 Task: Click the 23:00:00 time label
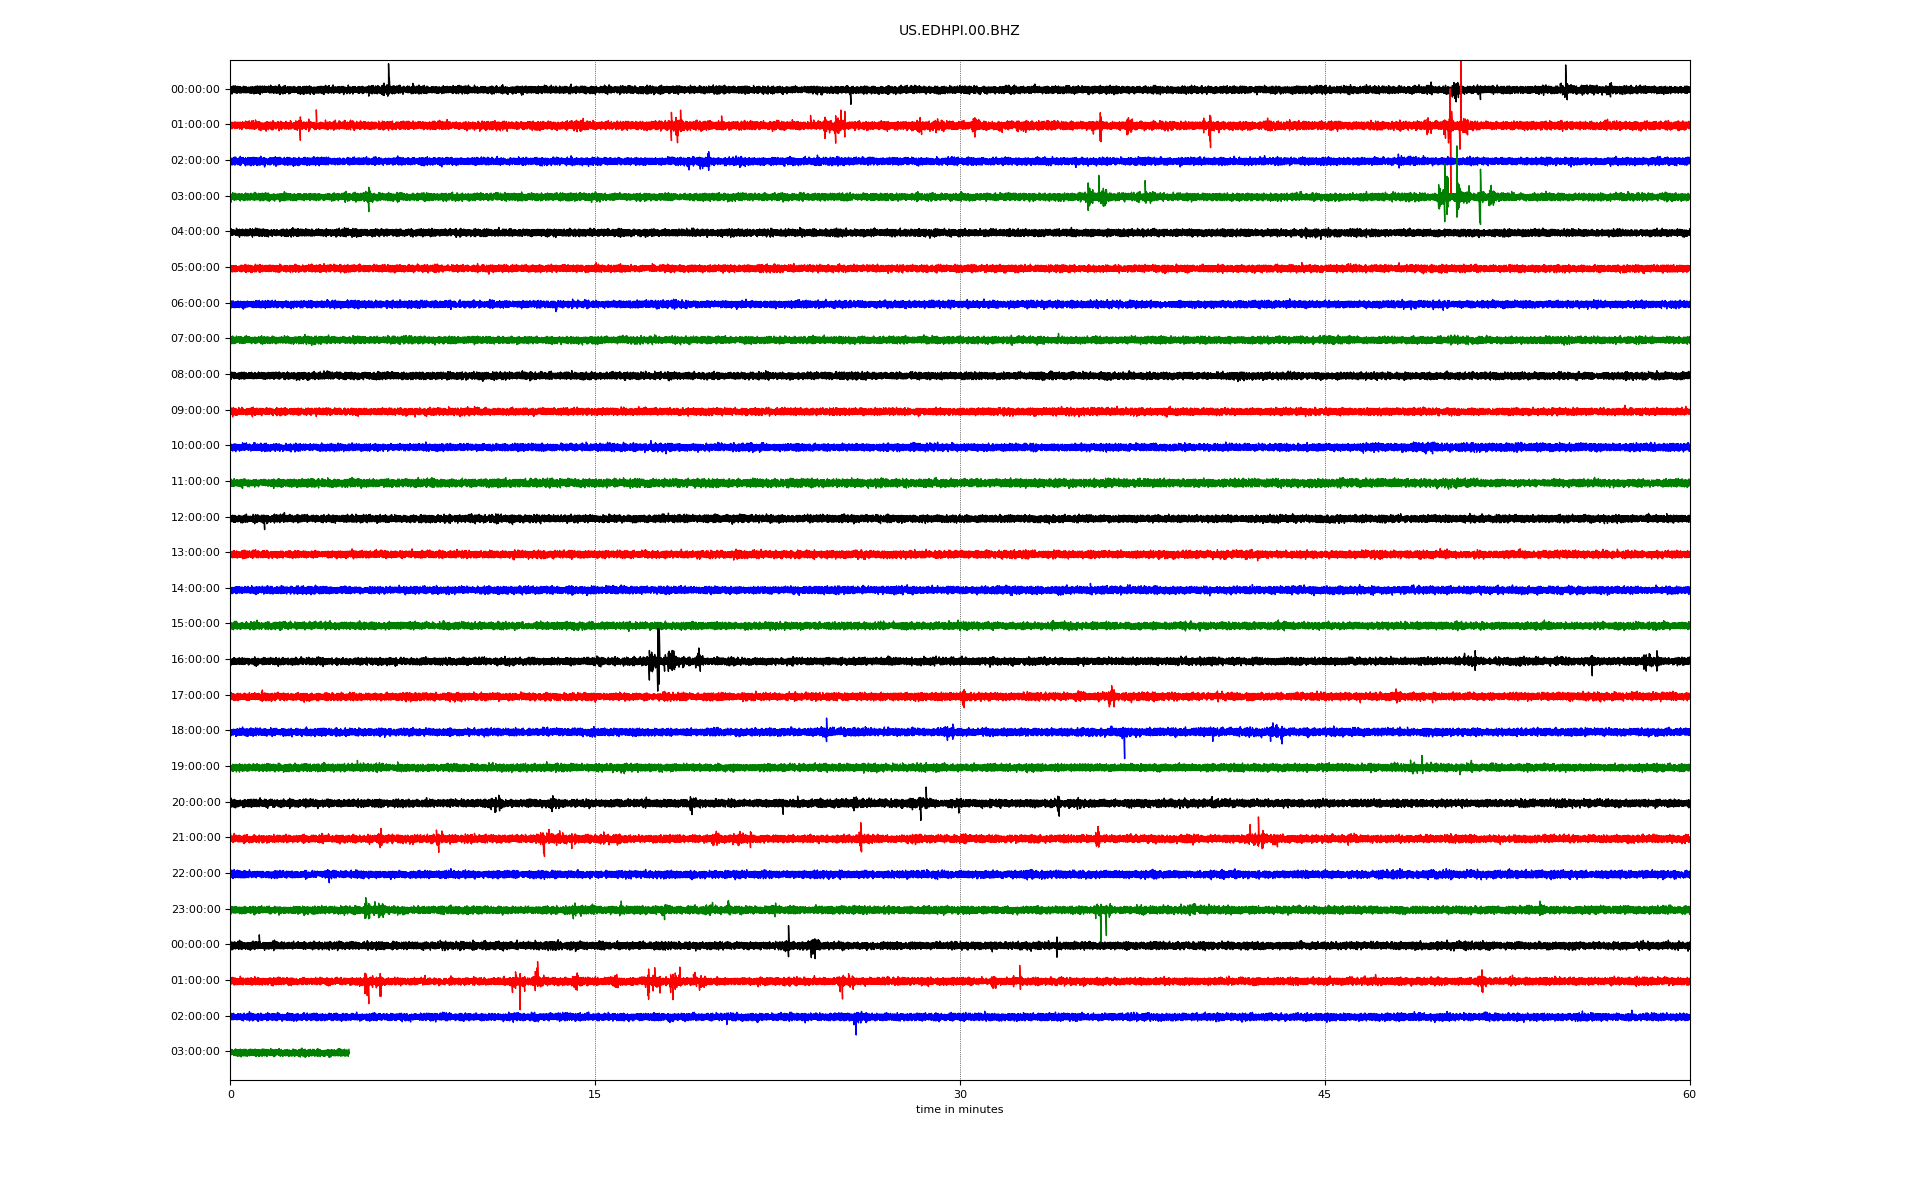(x=195, y=910)
